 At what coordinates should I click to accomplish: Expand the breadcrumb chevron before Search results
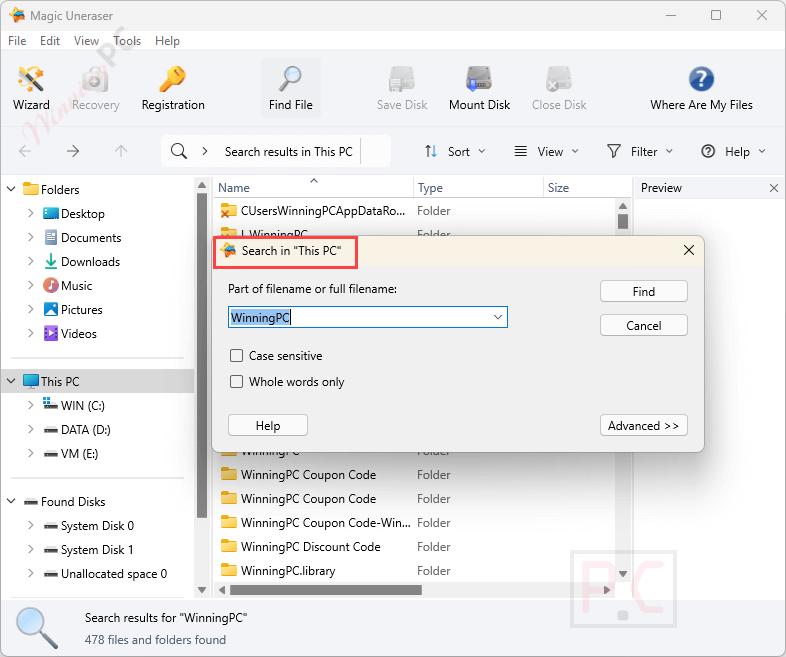tap(205, 151)
